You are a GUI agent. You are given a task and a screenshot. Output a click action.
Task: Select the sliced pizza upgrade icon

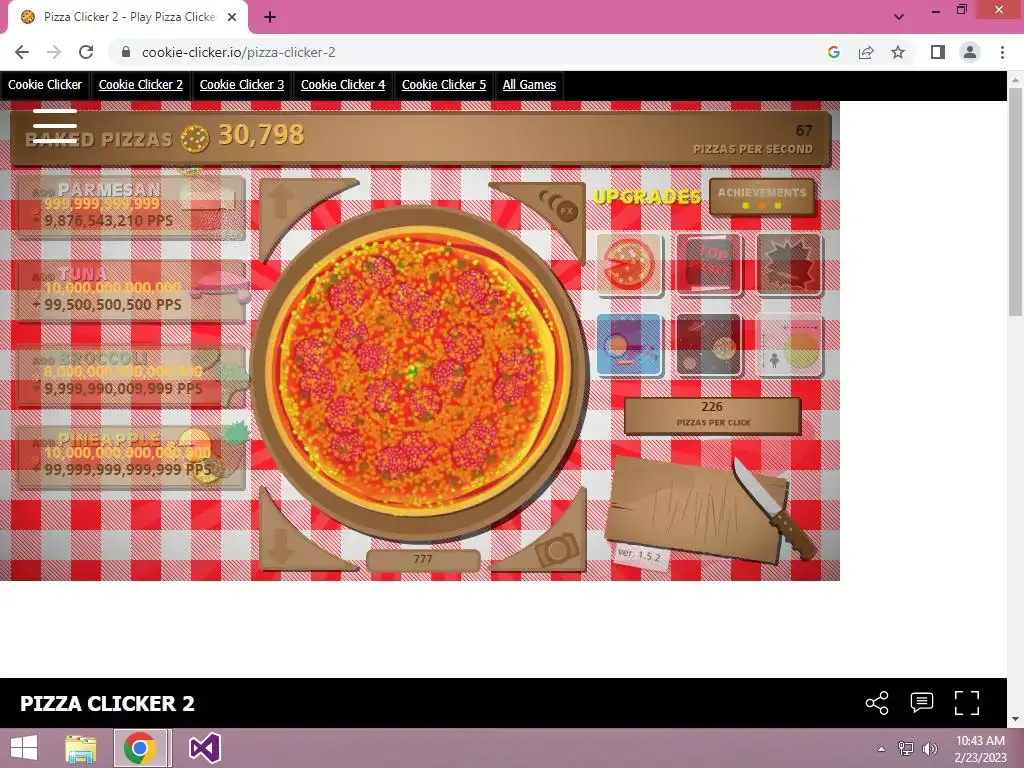(x=630, y=264)
